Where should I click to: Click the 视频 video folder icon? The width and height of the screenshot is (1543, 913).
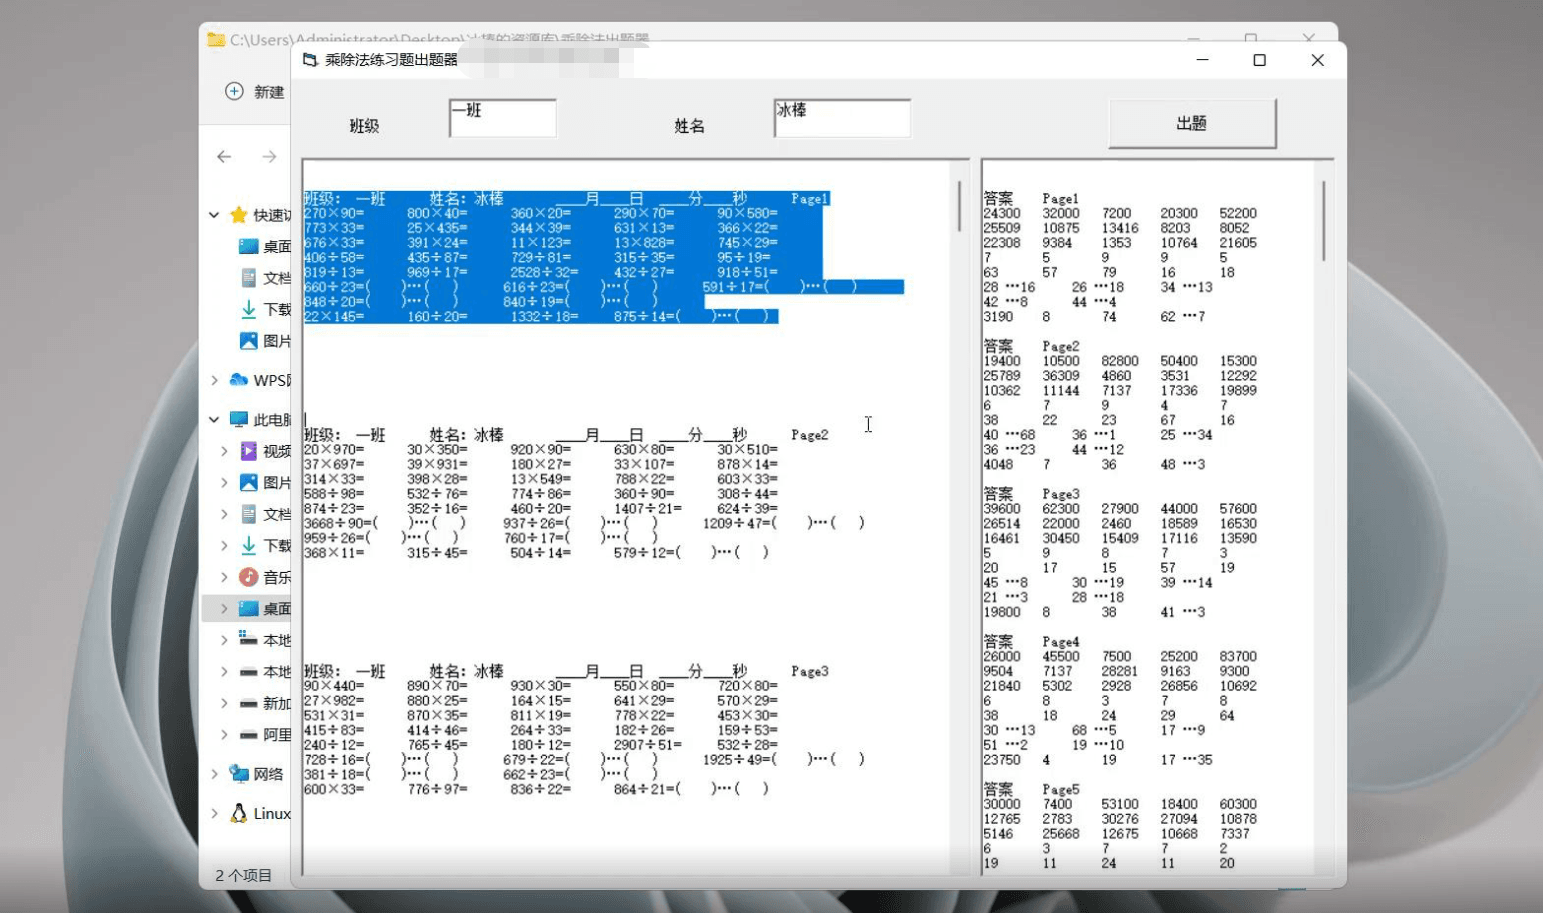click(x=248, y=451)
